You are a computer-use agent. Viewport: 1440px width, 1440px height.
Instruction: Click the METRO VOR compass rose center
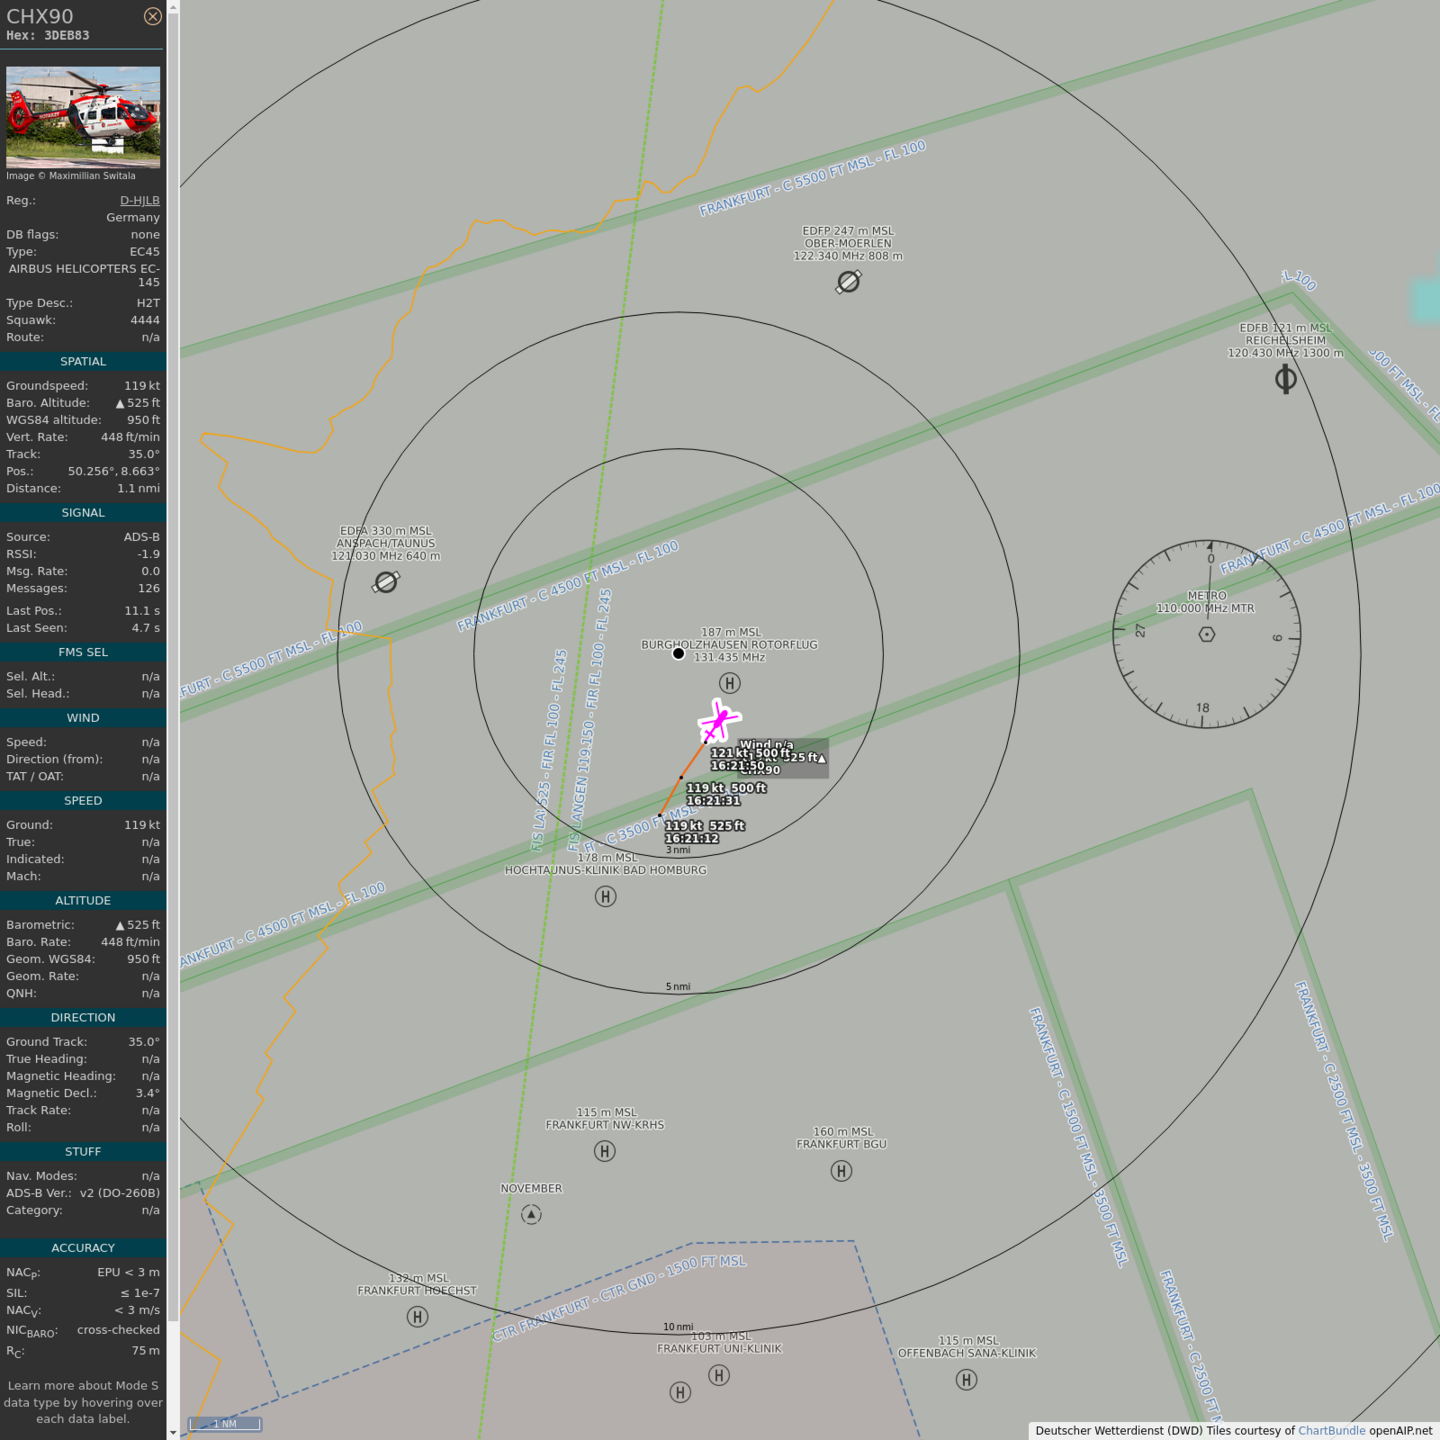click(1207, 634)
